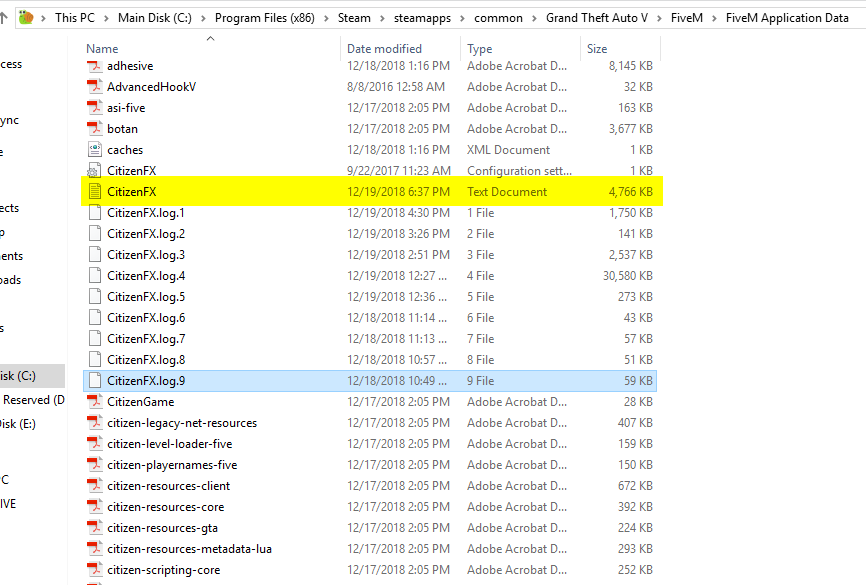Expand the chevron after This PC

pos(106,18)
